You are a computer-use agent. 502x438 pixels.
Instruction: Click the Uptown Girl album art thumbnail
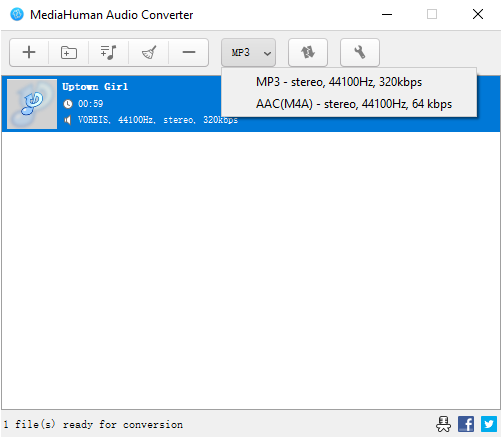tap(32, 104)
